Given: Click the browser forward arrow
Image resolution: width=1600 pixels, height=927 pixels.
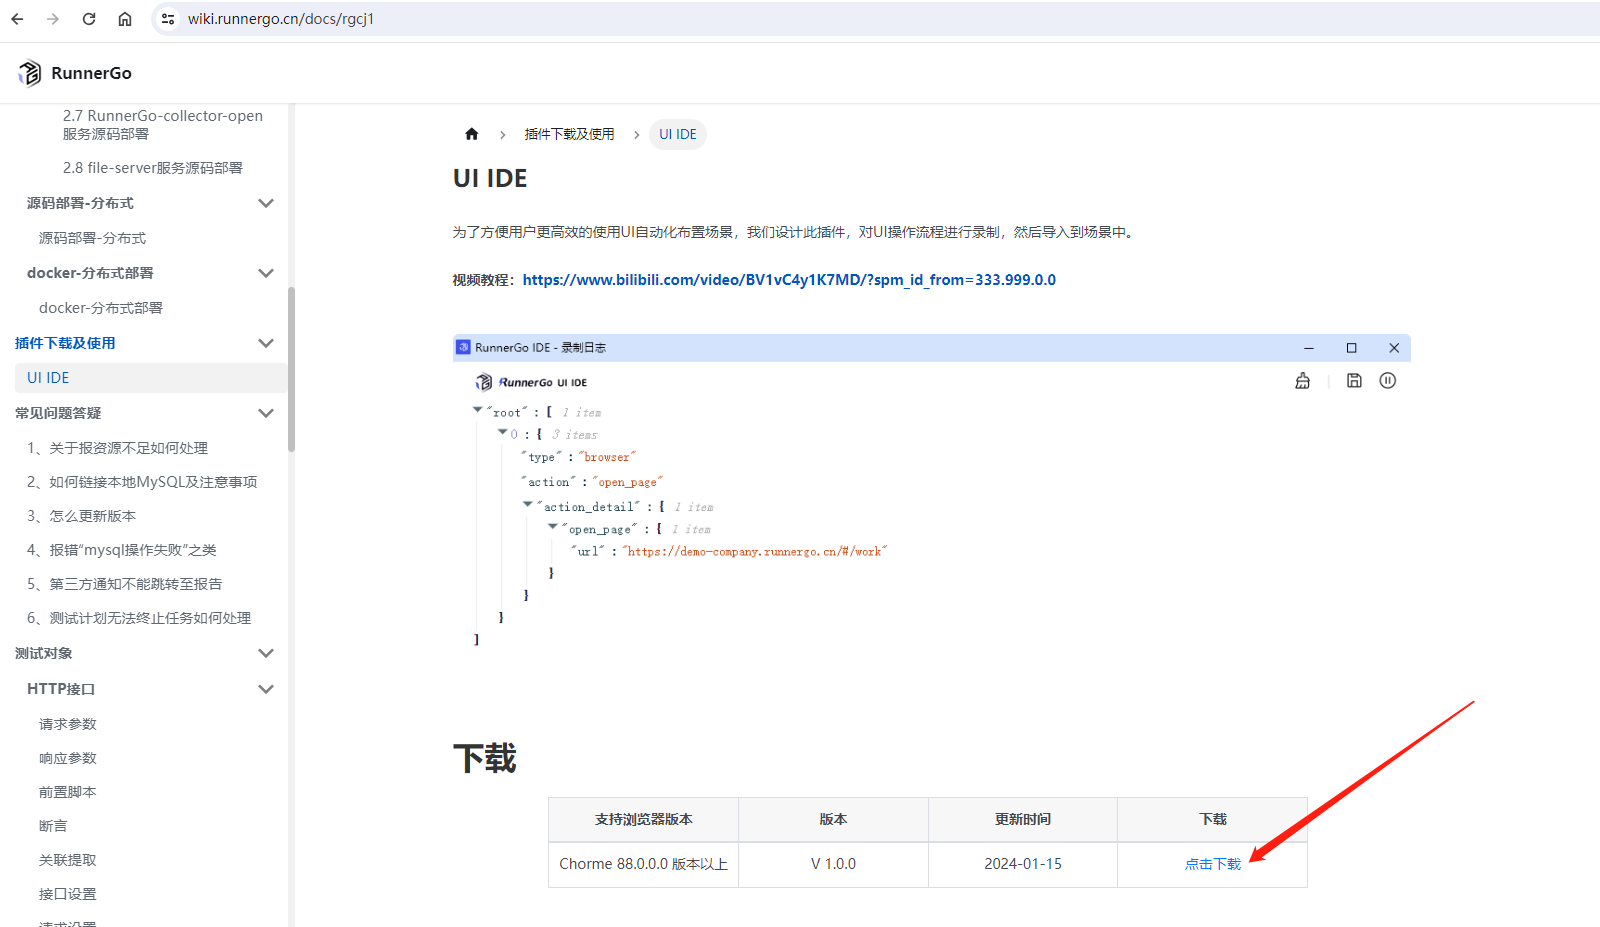Looking at the screenshot, I should (x=53, y=19).
